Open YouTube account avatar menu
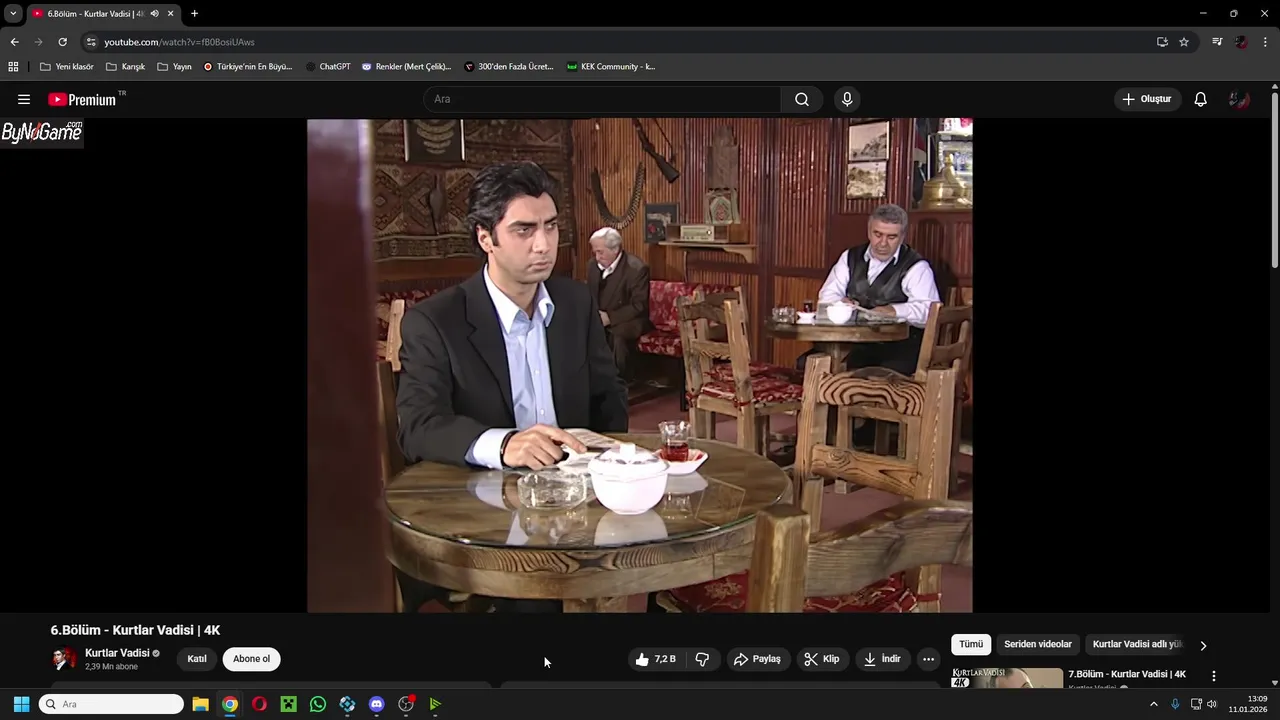 [x=1240, y=99]
